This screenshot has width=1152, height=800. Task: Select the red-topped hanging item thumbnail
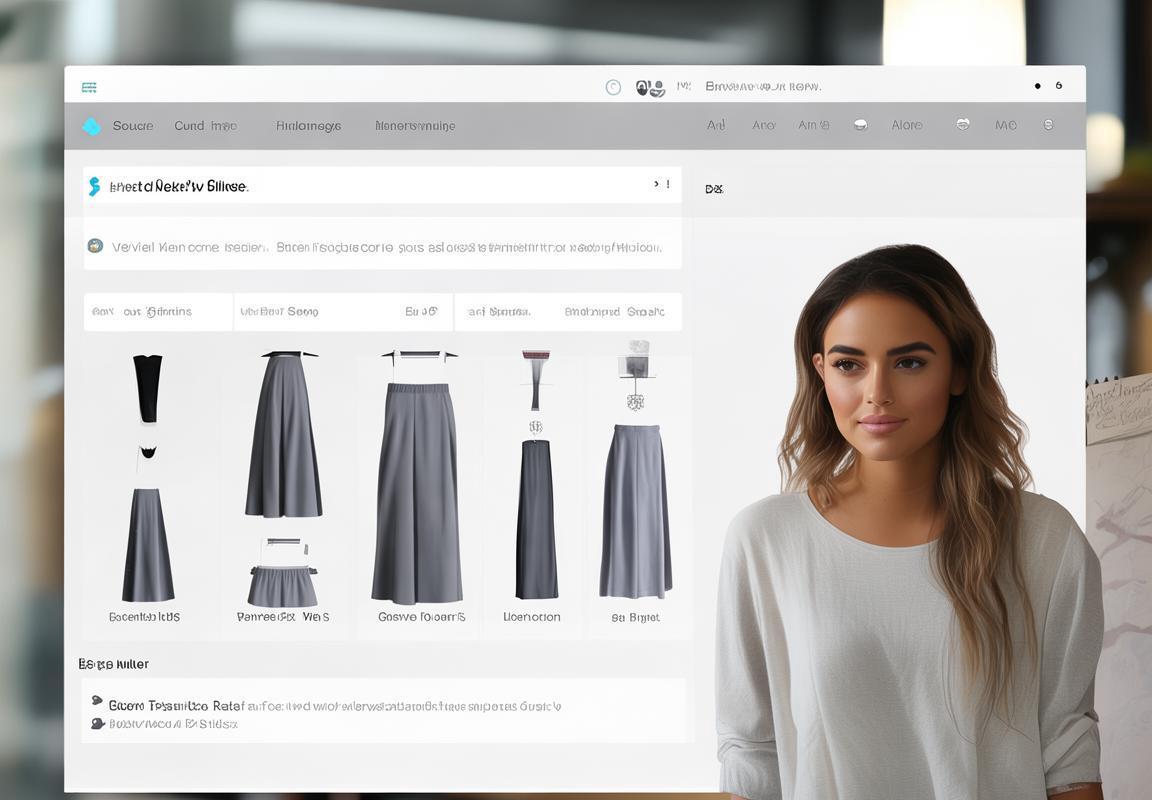point(536,380)
